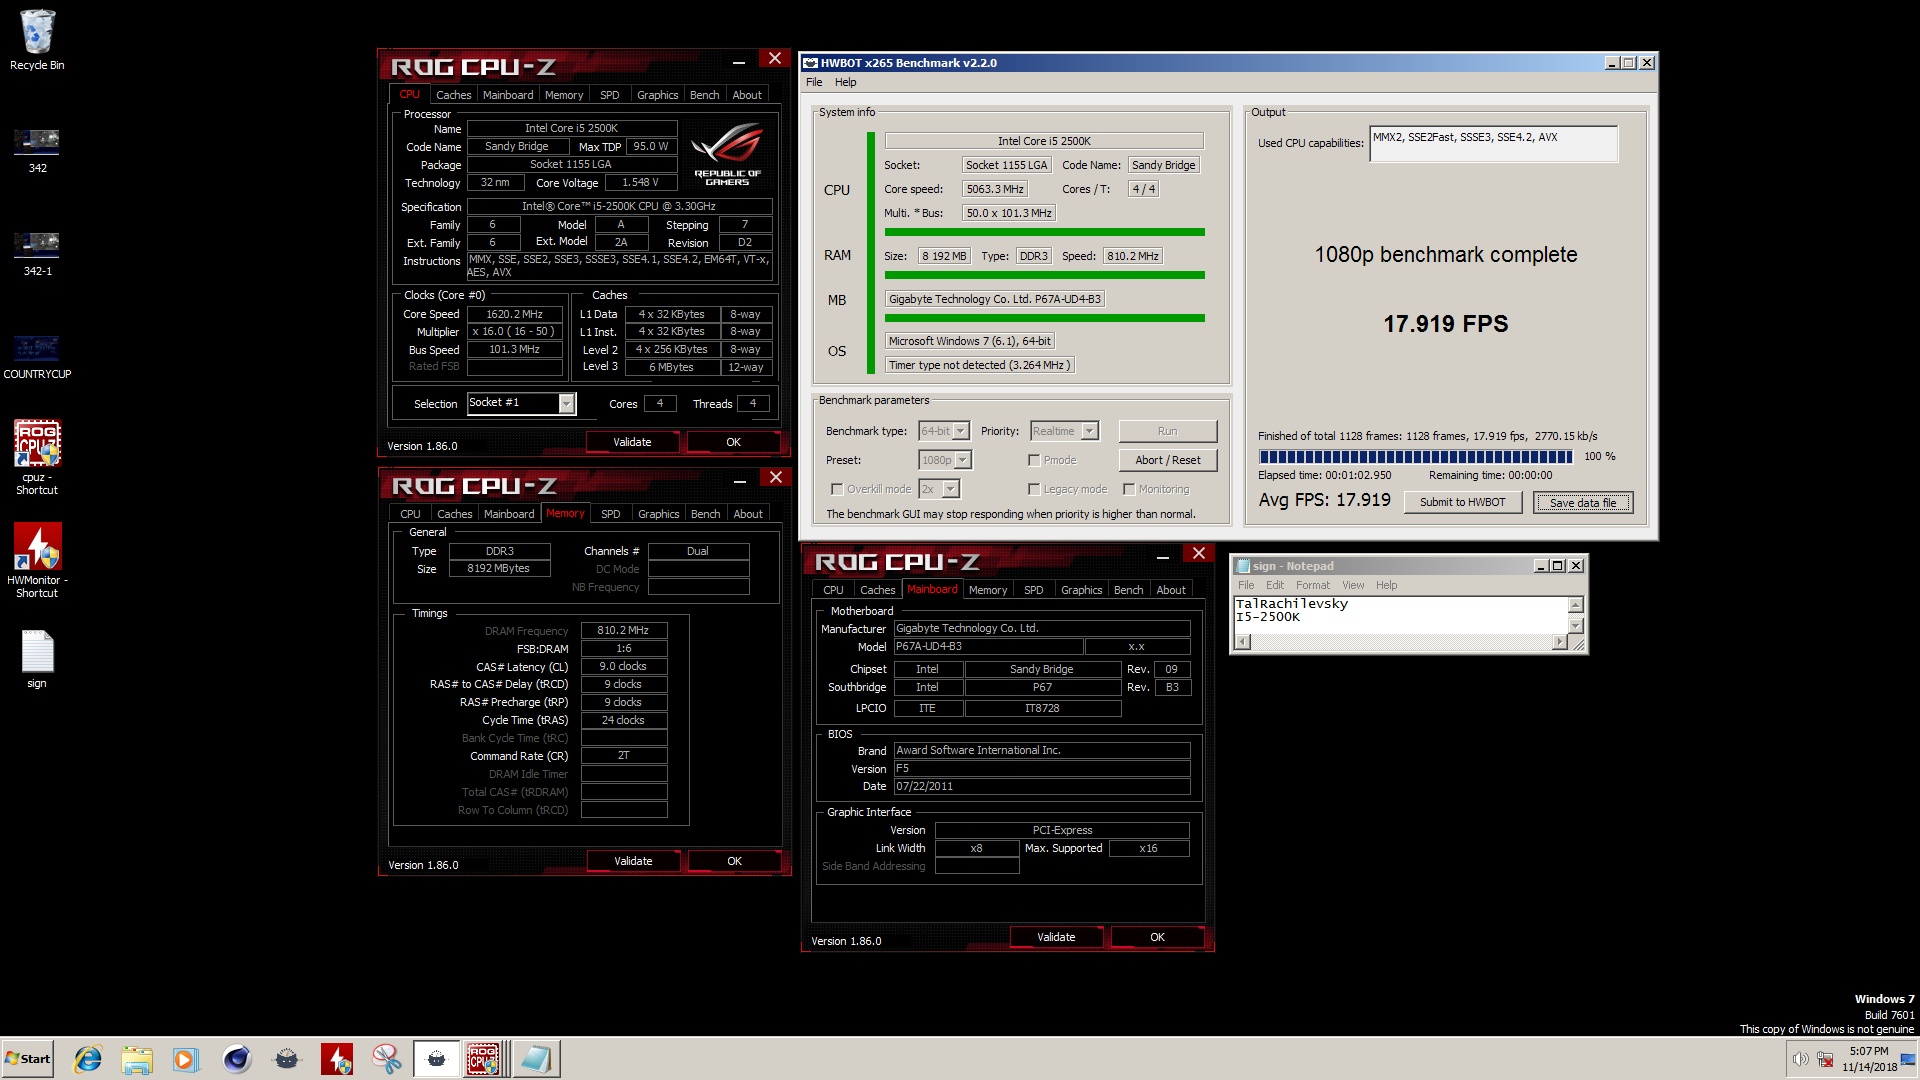1920x1080 pixels.
Task: Click the Show Desktop icon beside the clock
Action: point(1907,1059)
